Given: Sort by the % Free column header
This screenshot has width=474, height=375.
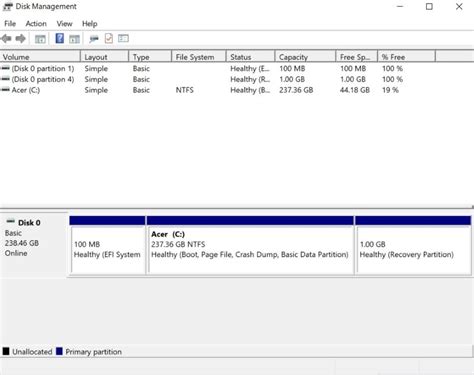Looking at the screenshot, I should tap(407, 57).
